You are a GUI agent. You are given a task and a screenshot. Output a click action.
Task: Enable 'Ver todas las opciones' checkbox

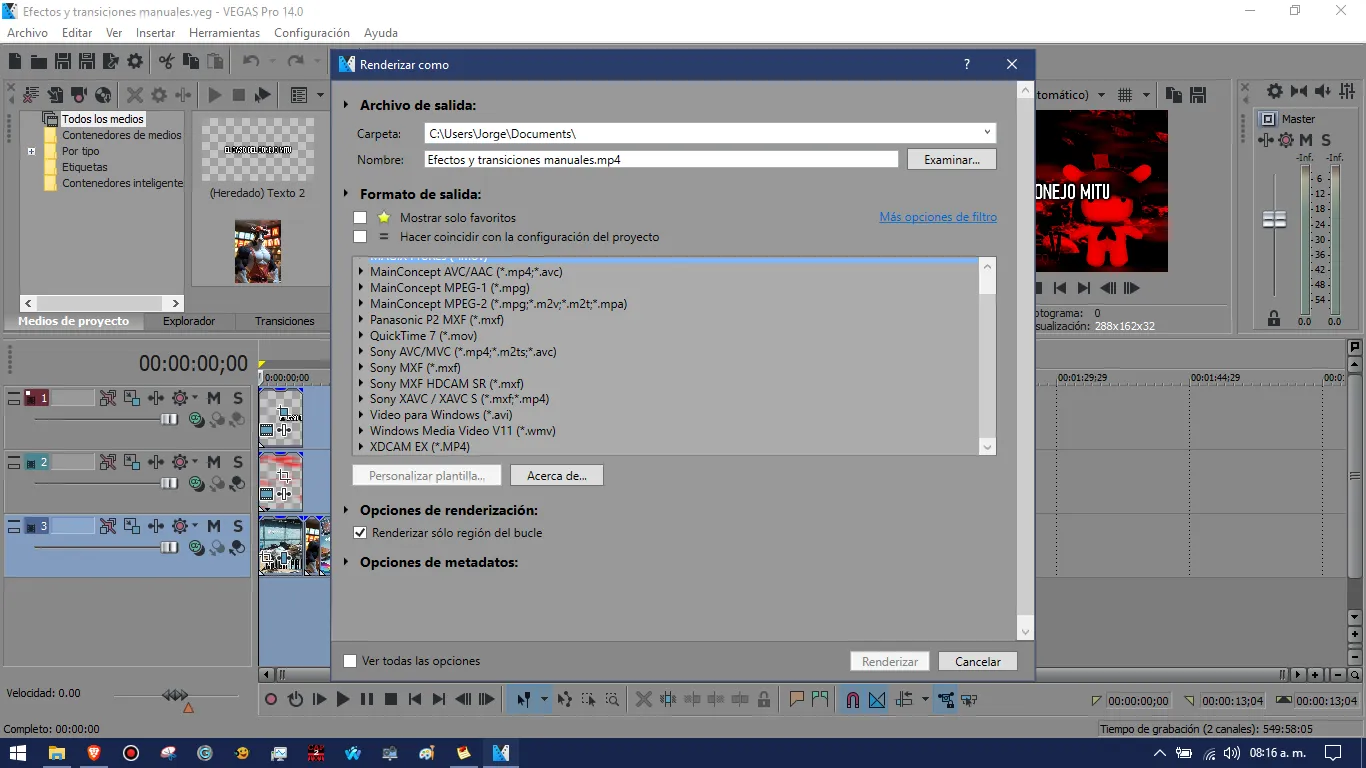pos(350,661)
